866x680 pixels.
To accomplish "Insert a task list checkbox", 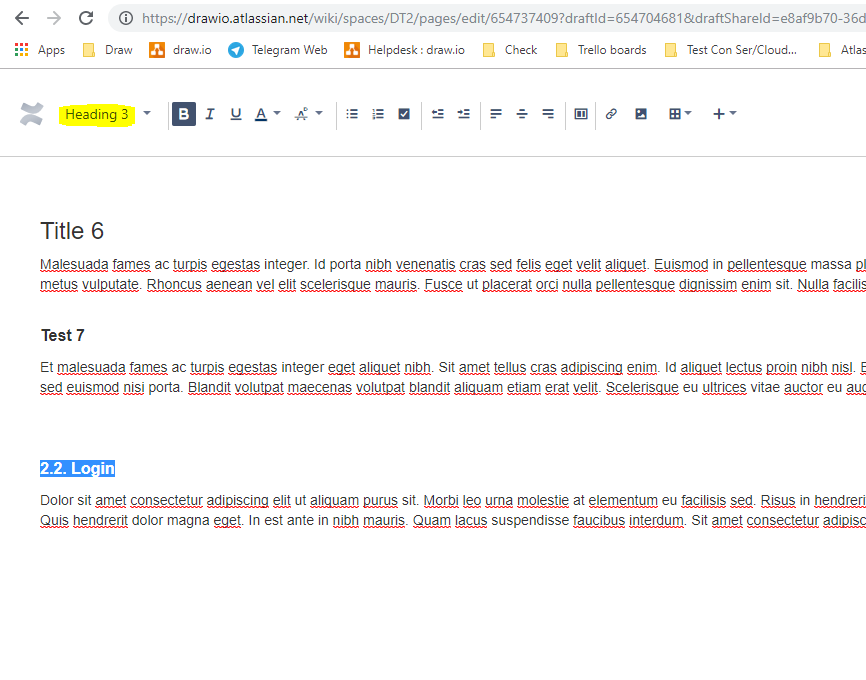I will coord(404,114).
